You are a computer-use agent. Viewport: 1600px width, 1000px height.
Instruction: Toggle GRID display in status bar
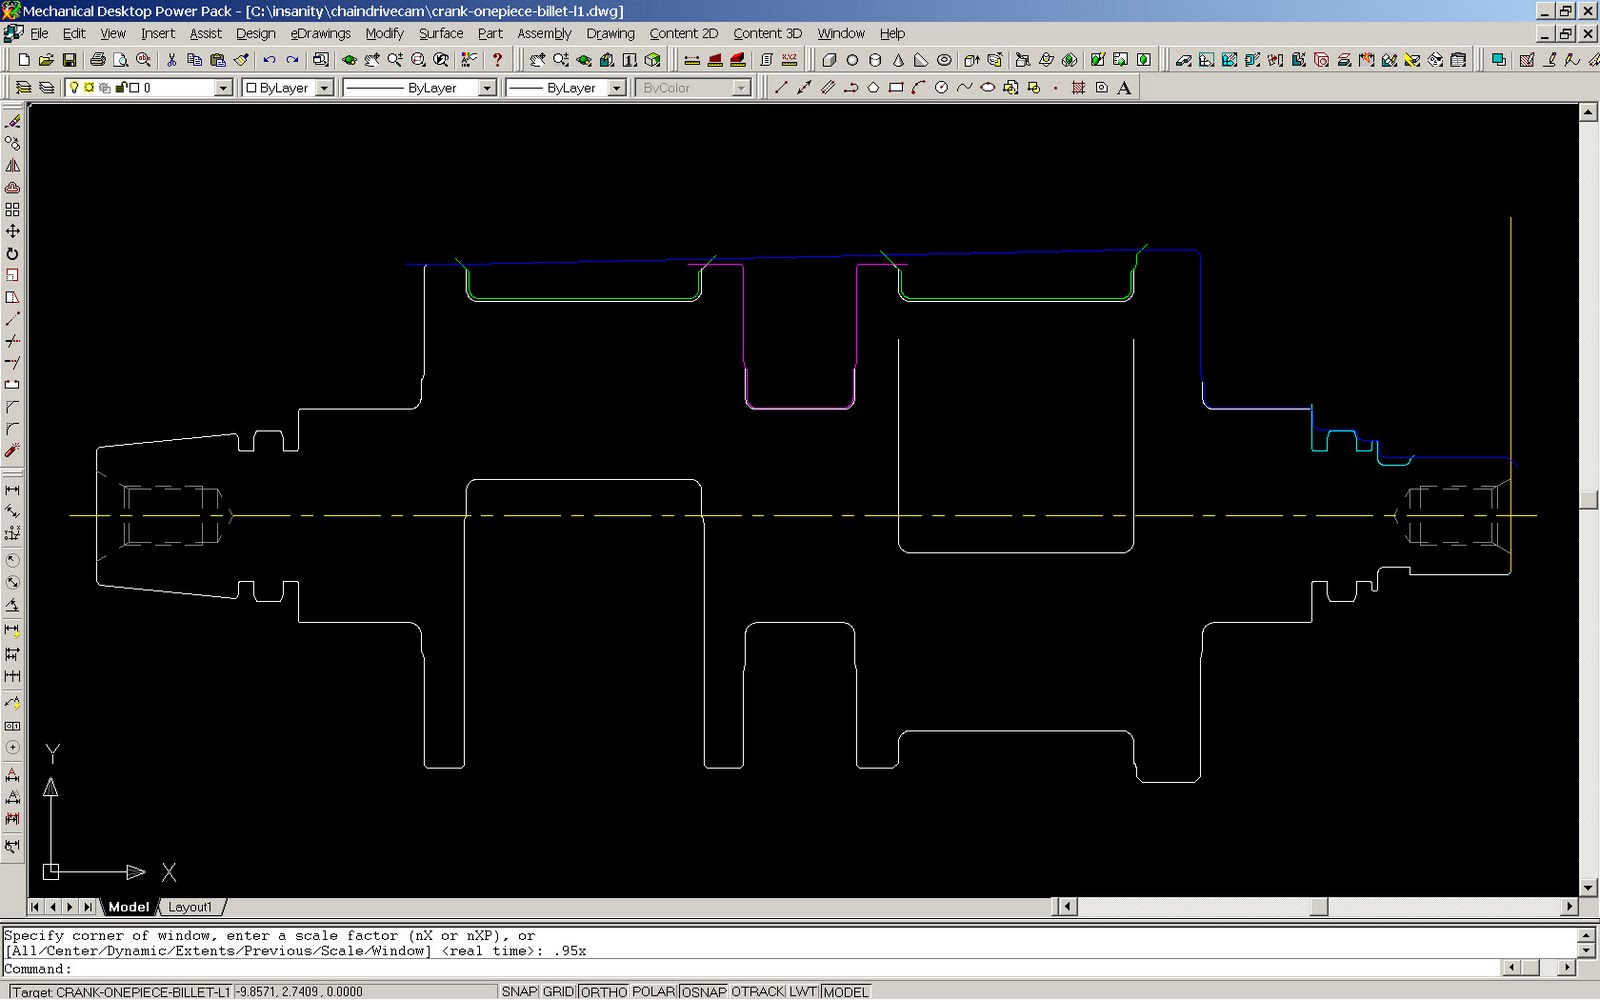pyautogui.click(x=558, y=992)
